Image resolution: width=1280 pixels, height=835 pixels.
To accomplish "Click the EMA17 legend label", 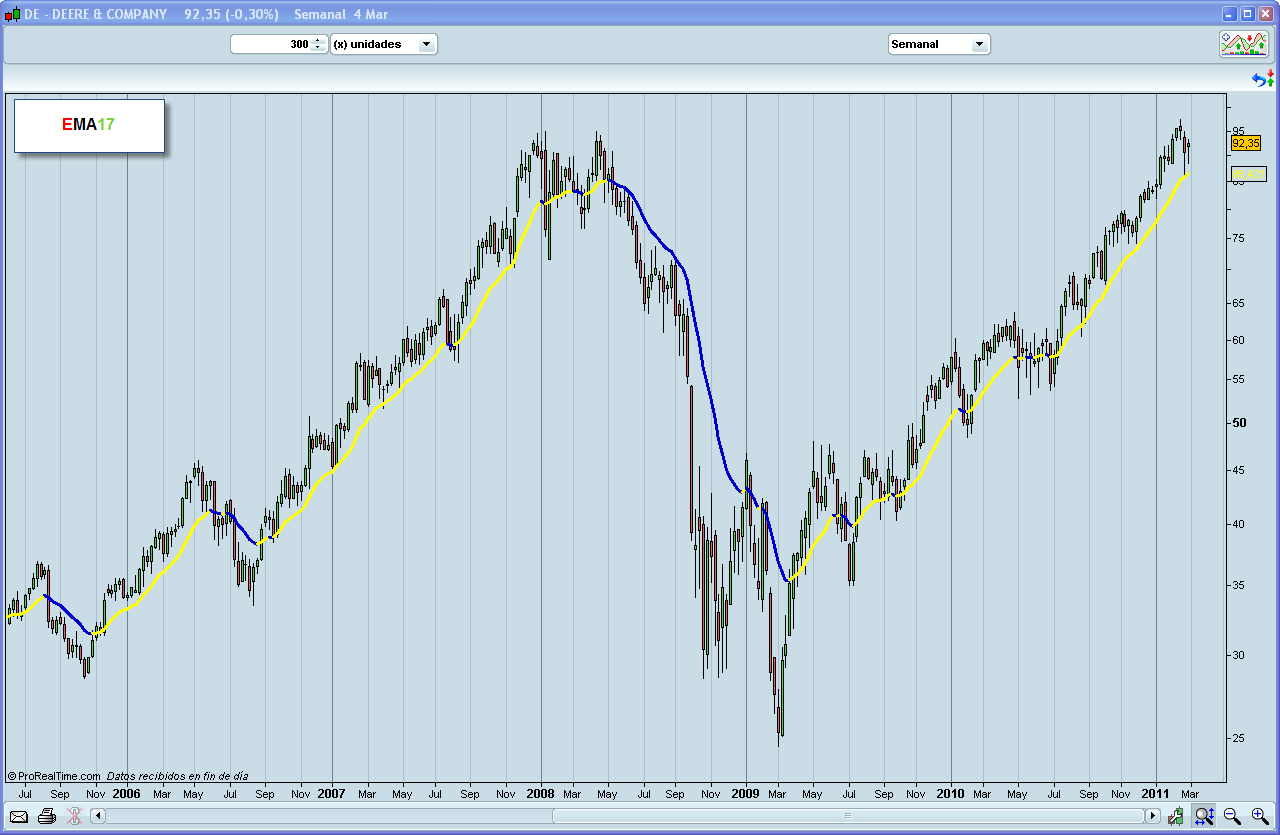I will (87, 125).
